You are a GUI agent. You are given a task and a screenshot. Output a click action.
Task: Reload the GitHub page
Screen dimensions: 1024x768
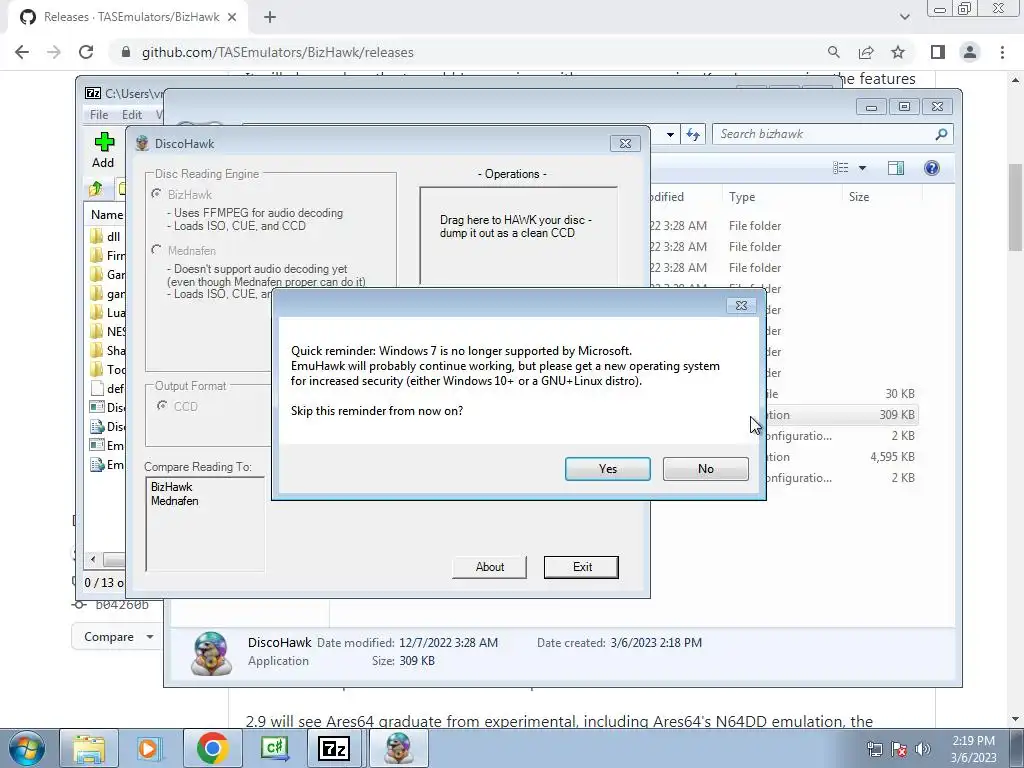coord(86,52)
